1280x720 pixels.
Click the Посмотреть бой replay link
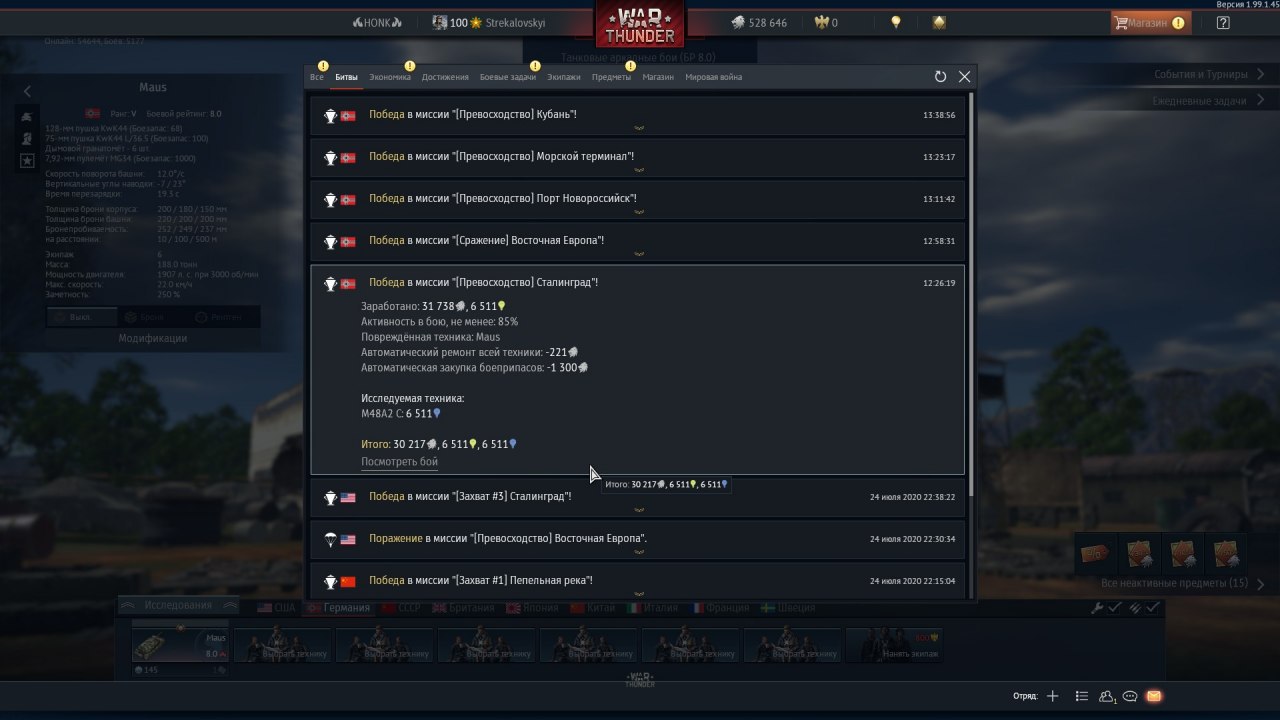click(399, 462)
